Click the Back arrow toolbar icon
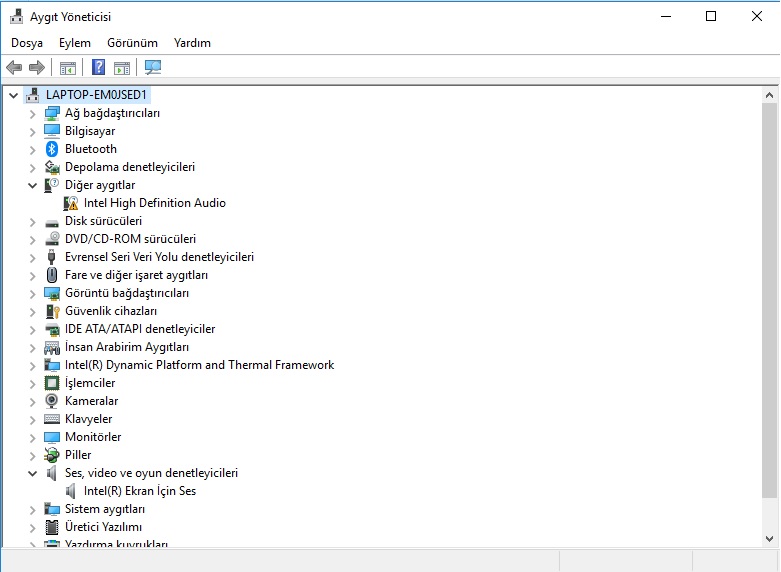The height and width of the screenshot is (572, 781). [14, 67]
